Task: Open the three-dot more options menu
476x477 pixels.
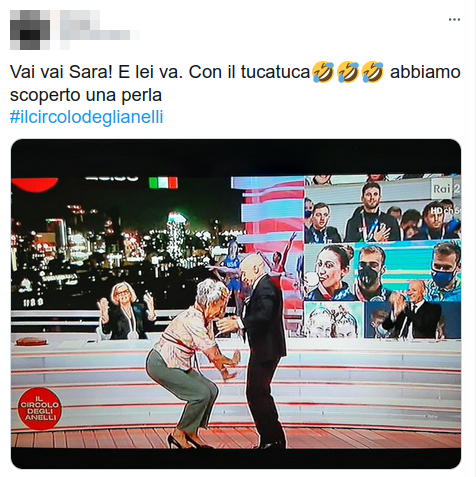Action: [454, 20]
